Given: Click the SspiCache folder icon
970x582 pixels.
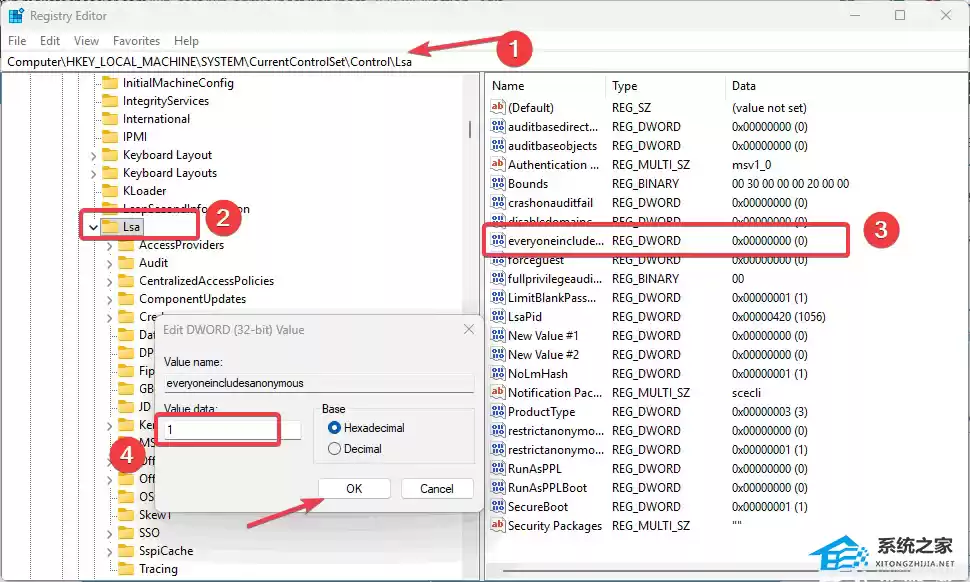Looking at the screenshot, I should (126, 551).
